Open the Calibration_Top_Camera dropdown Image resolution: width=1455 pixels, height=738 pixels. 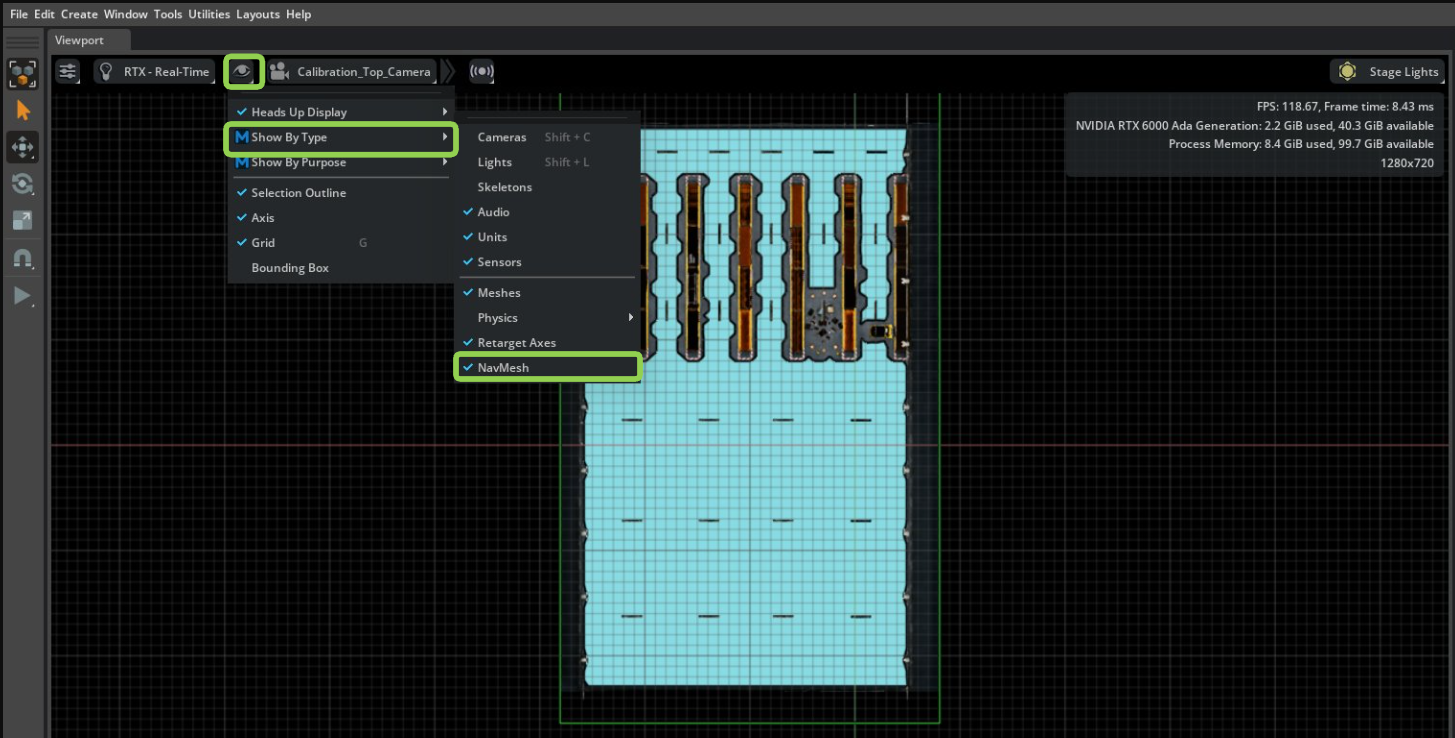[x=352, y=72]
